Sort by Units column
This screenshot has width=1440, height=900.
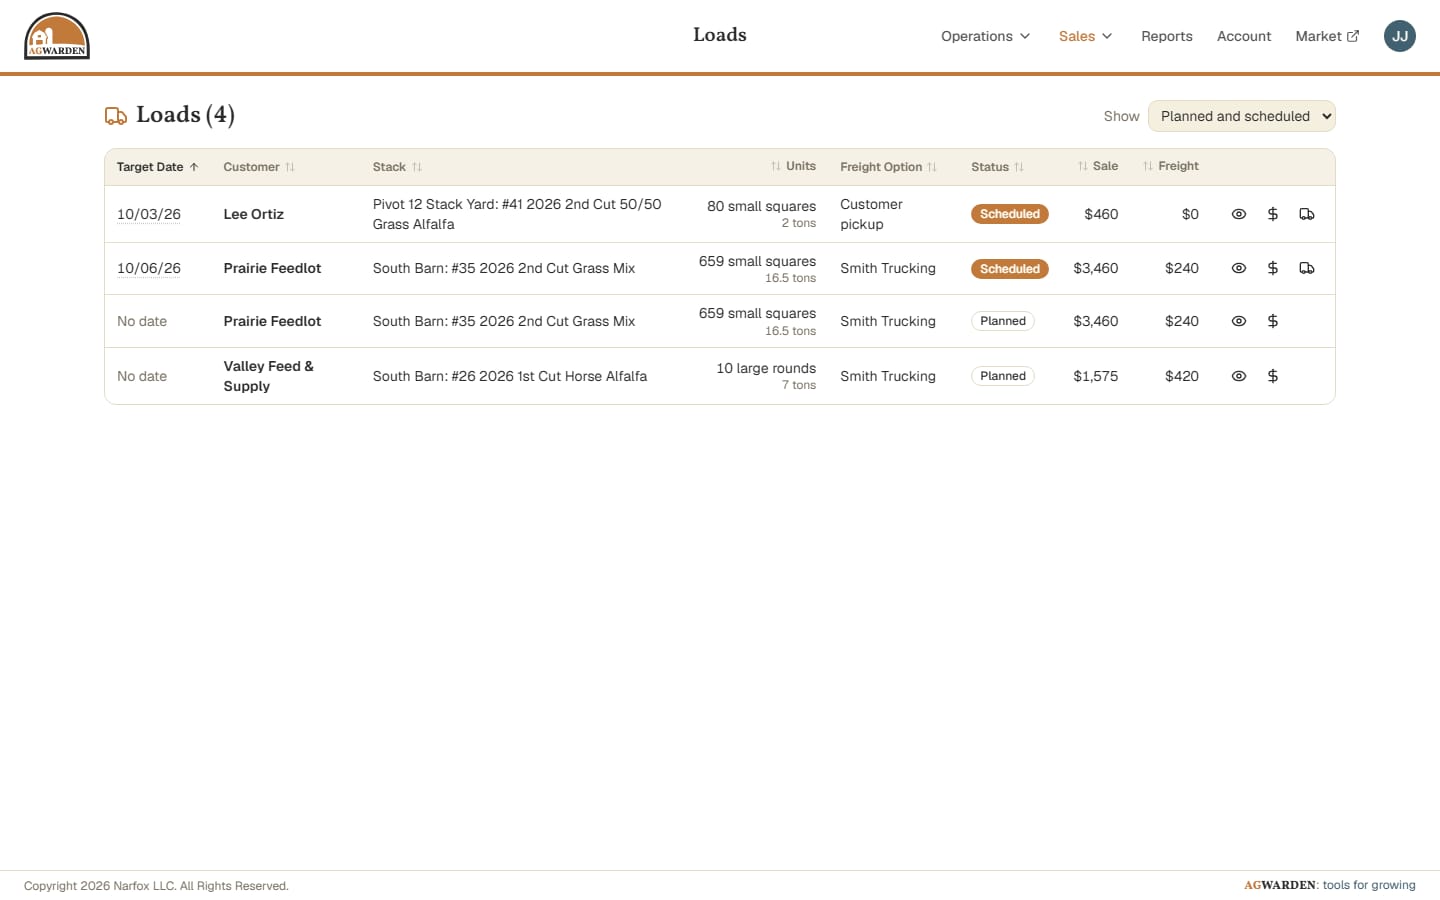click(x=793, y=166)
